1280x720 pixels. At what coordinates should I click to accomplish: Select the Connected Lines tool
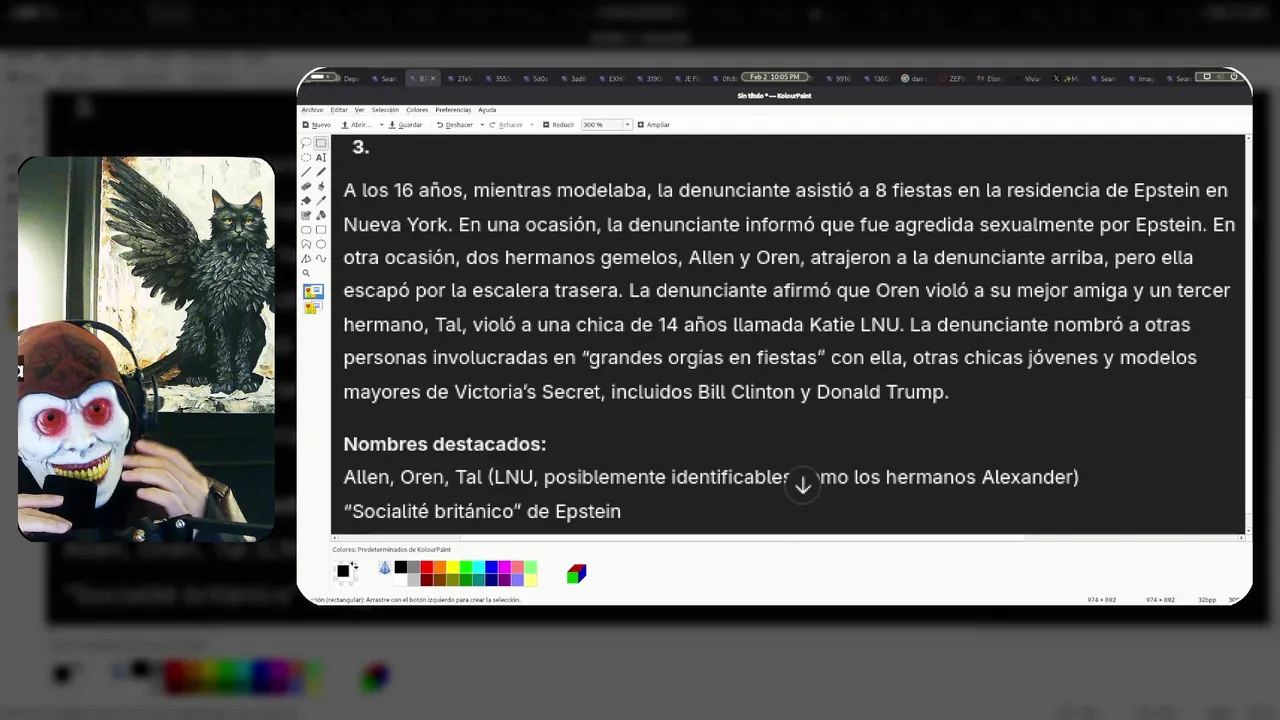[x=306, y=258]
